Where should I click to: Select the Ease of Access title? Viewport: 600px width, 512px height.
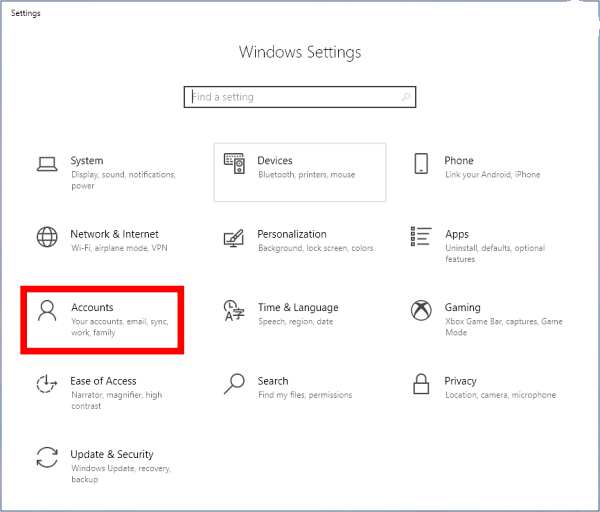103,381
